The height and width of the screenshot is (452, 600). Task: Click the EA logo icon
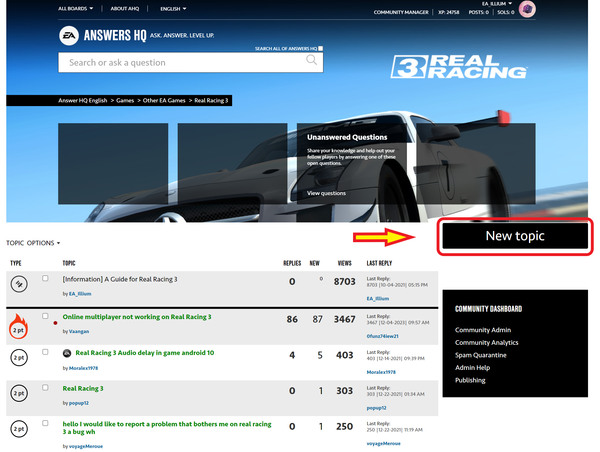[69, 36]
